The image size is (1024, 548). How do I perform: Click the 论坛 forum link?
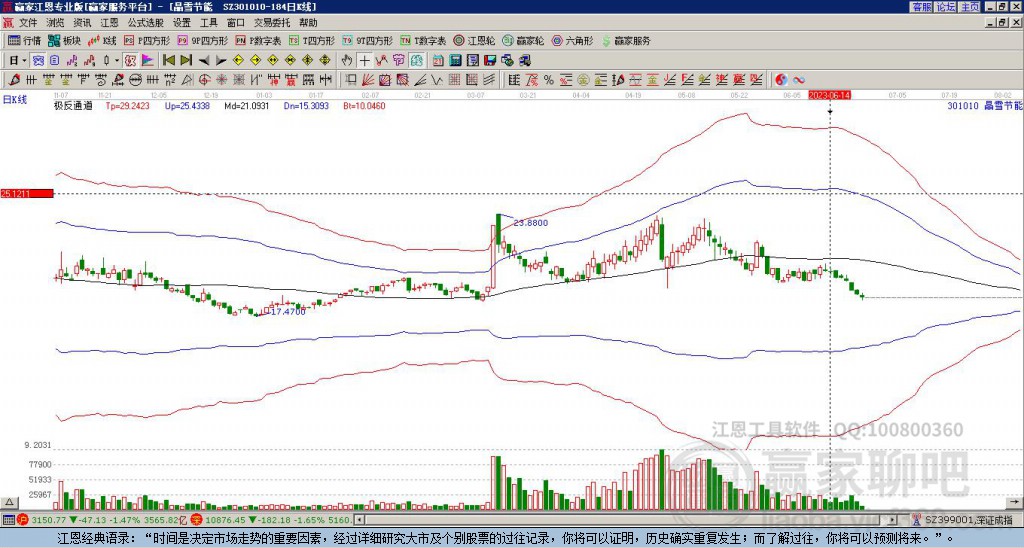(946, 7)
